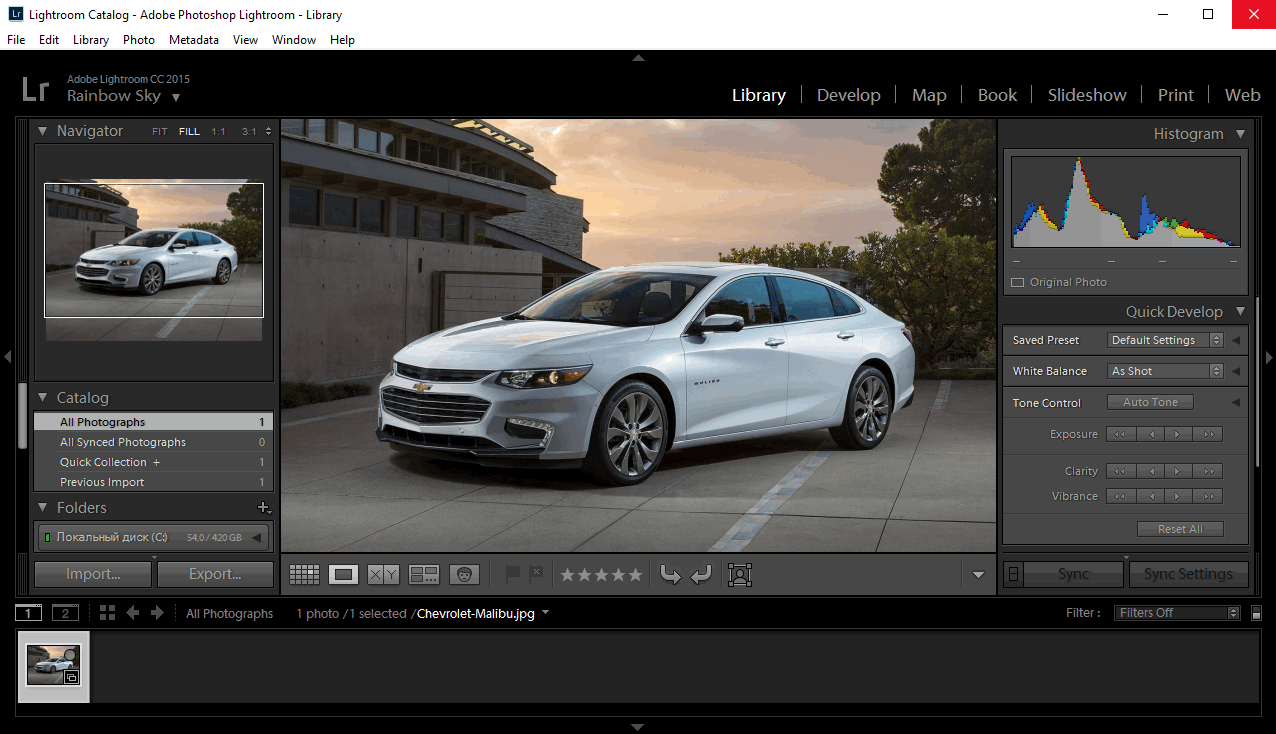Open the Metadata menu

[194, 40]
